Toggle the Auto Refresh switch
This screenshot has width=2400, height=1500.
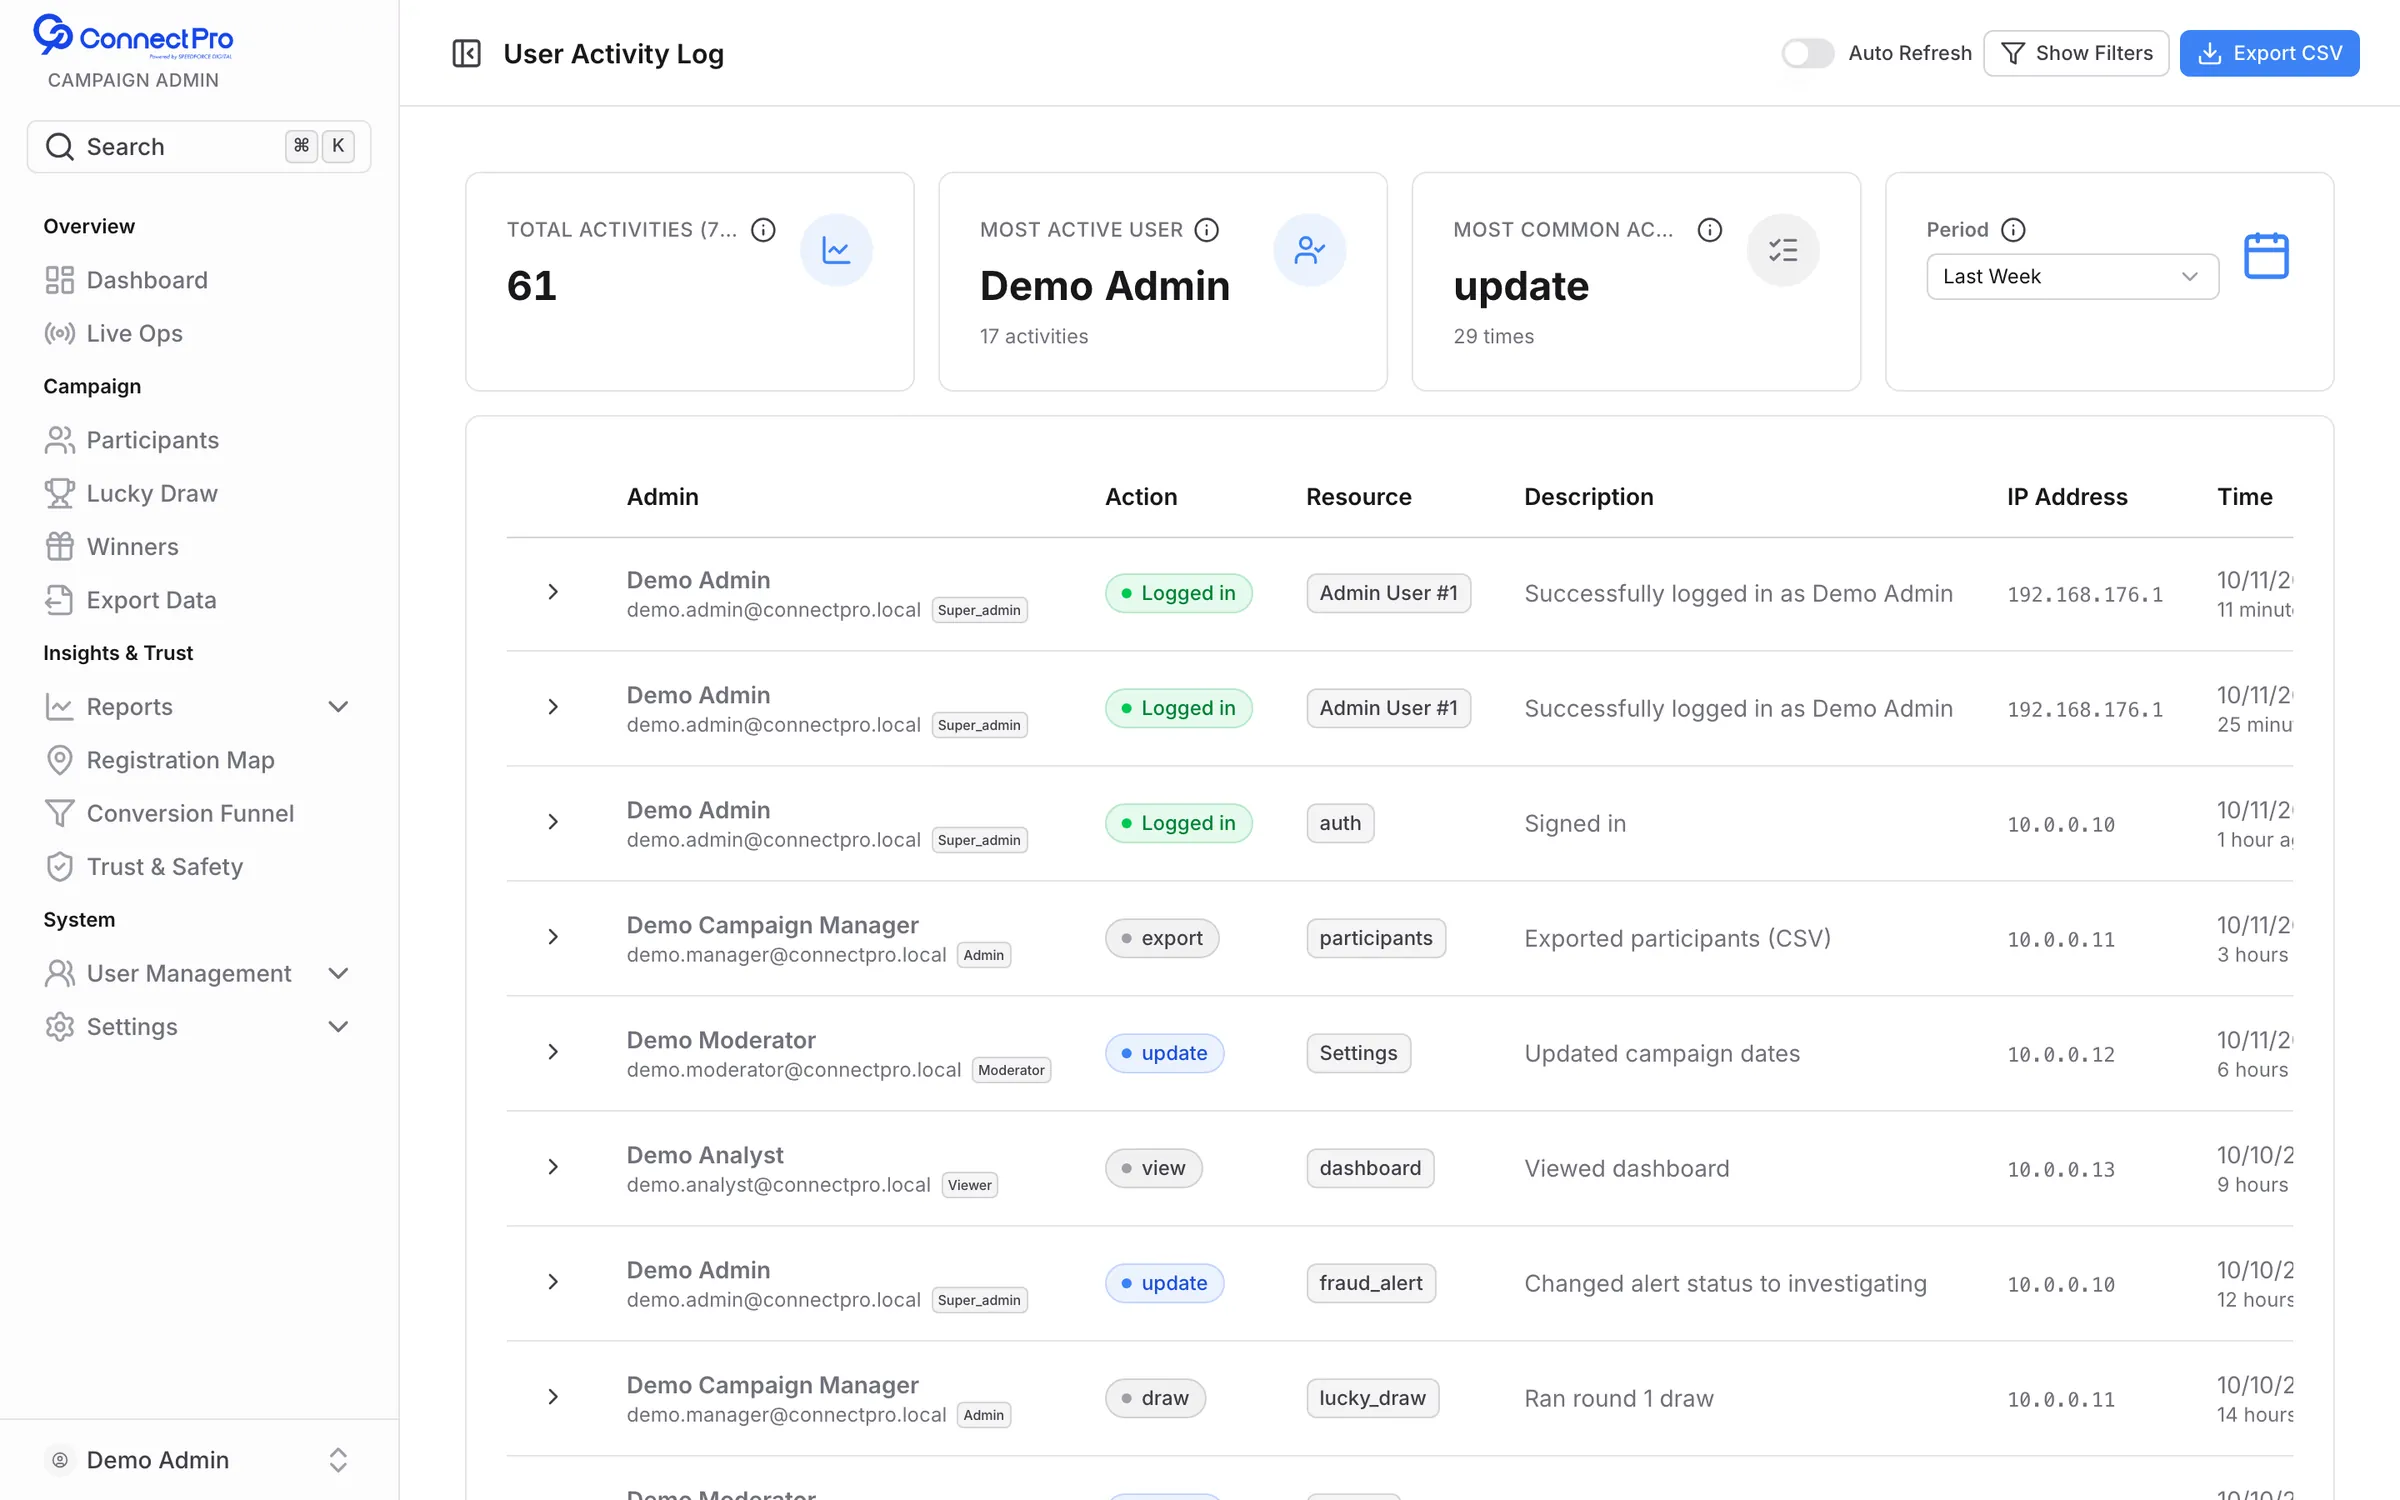pos(1807,53)
